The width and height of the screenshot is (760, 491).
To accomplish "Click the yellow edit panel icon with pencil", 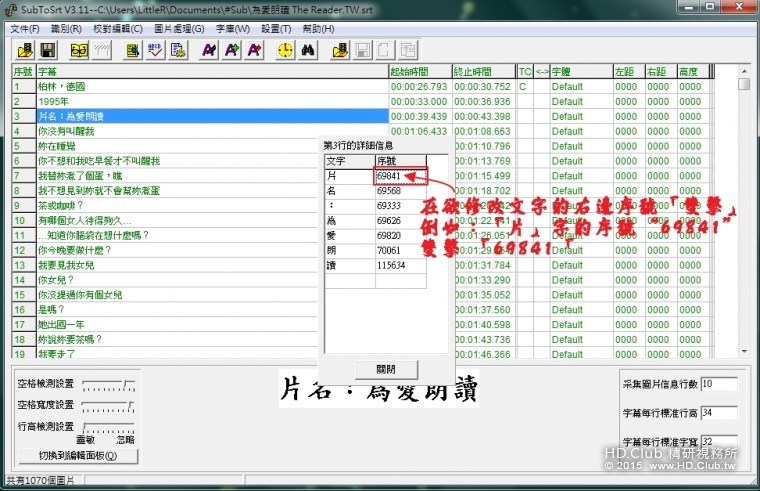I will [x=132, y=50].
